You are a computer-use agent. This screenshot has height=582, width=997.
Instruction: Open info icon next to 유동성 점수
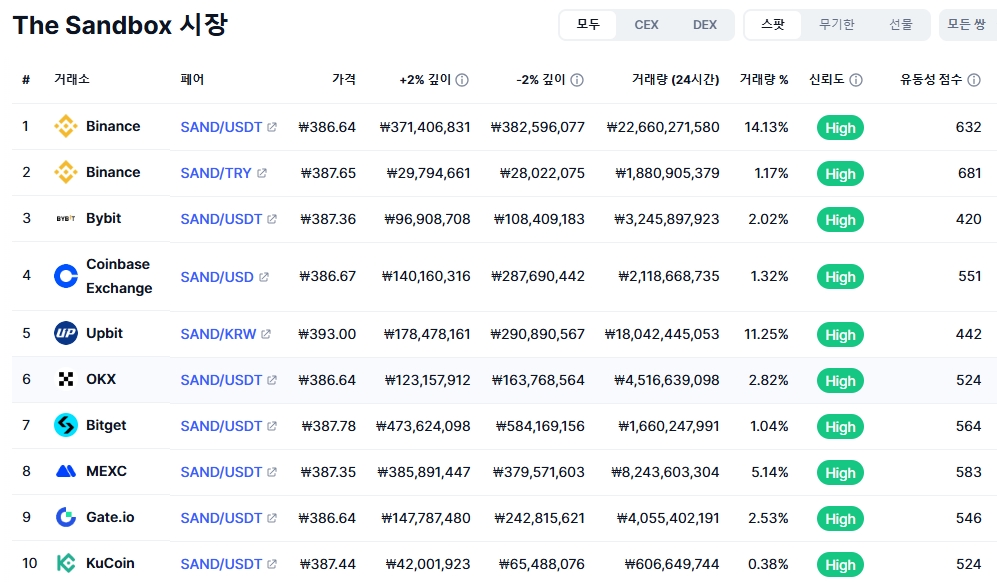(973, 80)
